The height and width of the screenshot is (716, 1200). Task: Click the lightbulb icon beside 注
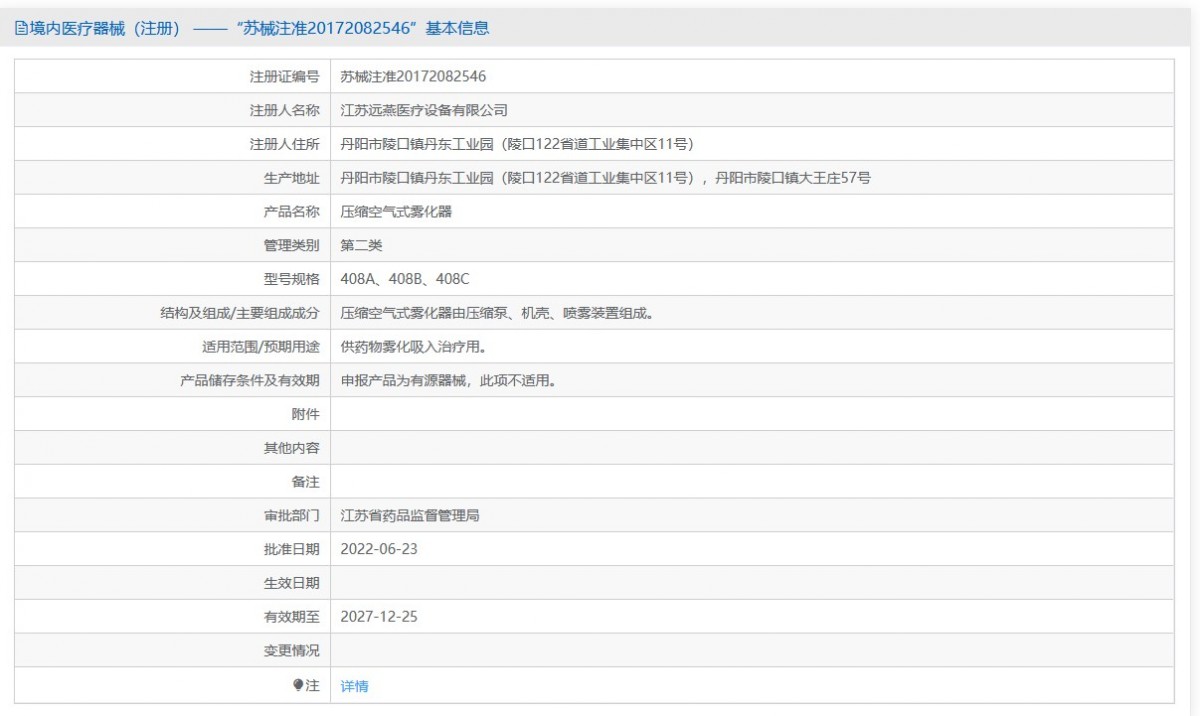pos(297,685)
